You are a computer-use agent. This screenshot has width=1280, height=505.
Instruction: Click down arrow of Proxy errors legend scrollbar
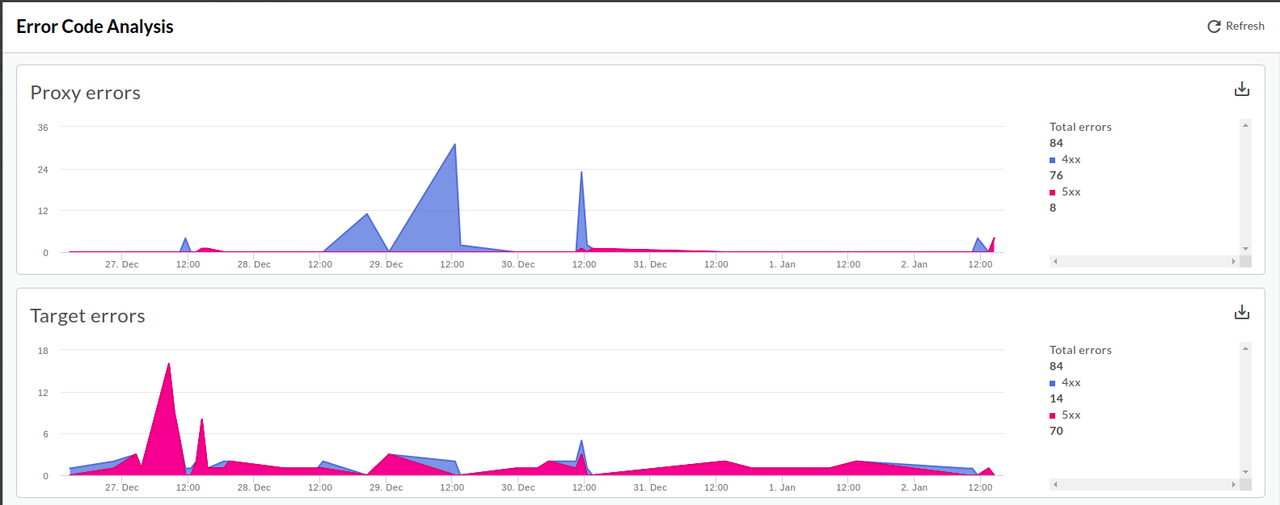point(1245,248)
